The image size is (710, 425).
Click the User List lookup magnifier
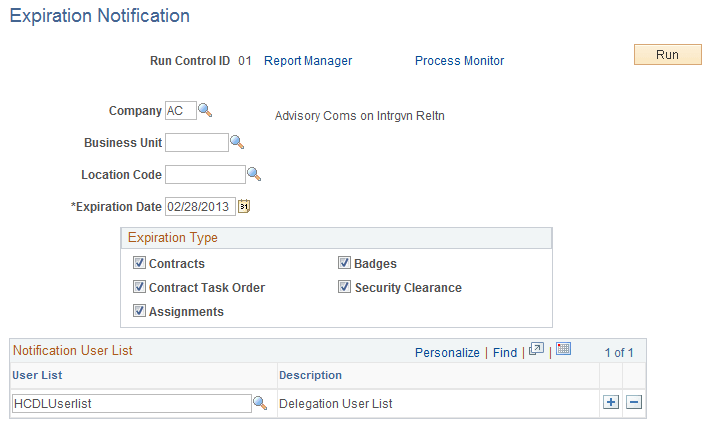[259, 403]
